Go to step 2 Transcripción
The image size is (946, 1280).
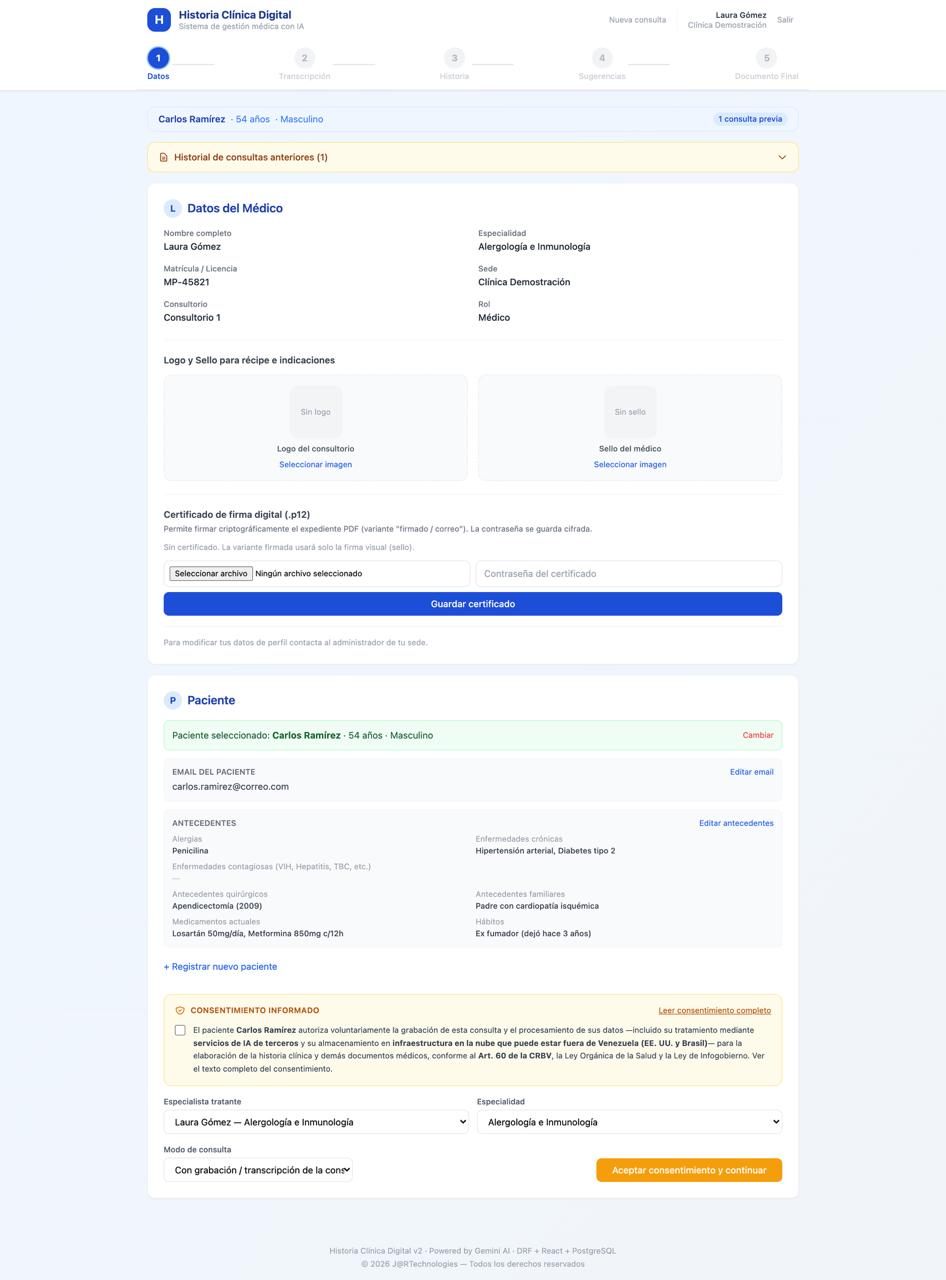[x=305, y=58]
